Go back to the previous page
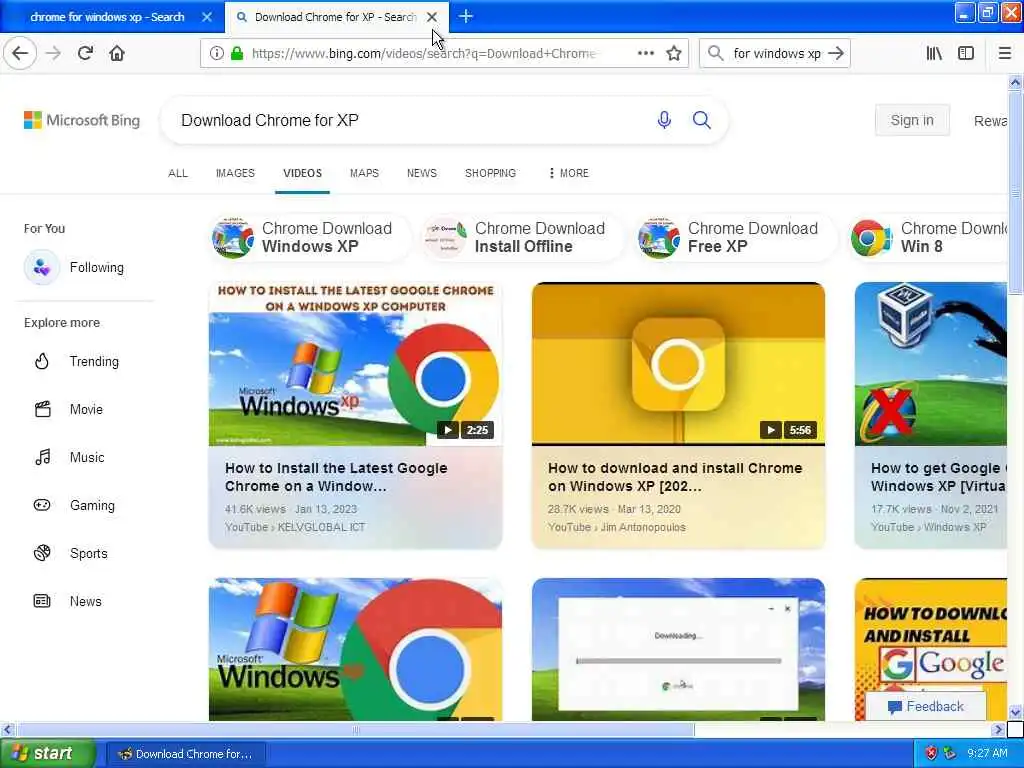Image resolution: width=1024 pixels, height=768 pixels. click(20, 54)
